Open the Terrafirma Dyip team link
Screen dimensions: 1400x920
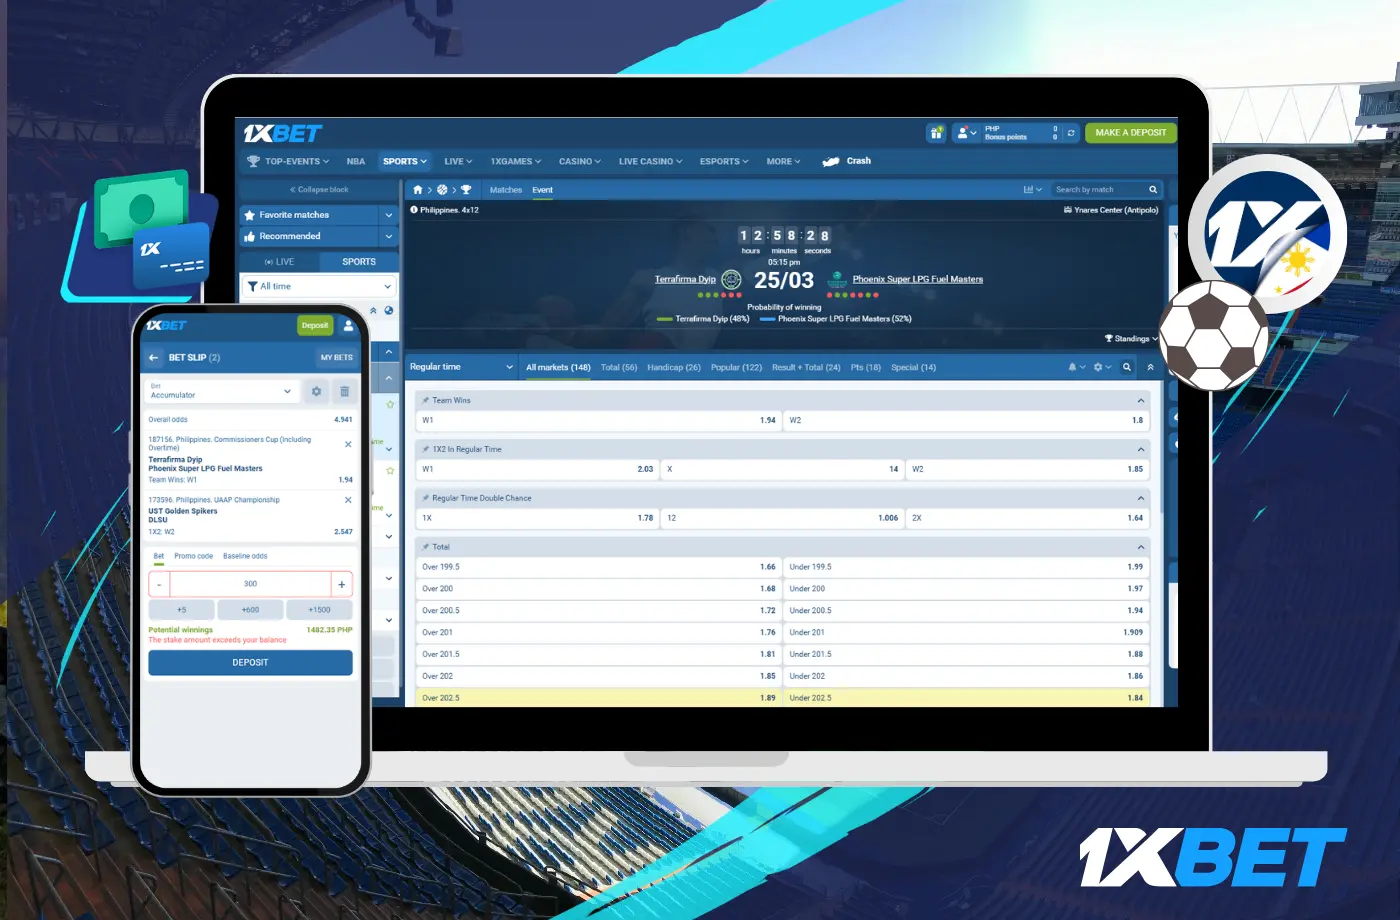tap(685, 279)
